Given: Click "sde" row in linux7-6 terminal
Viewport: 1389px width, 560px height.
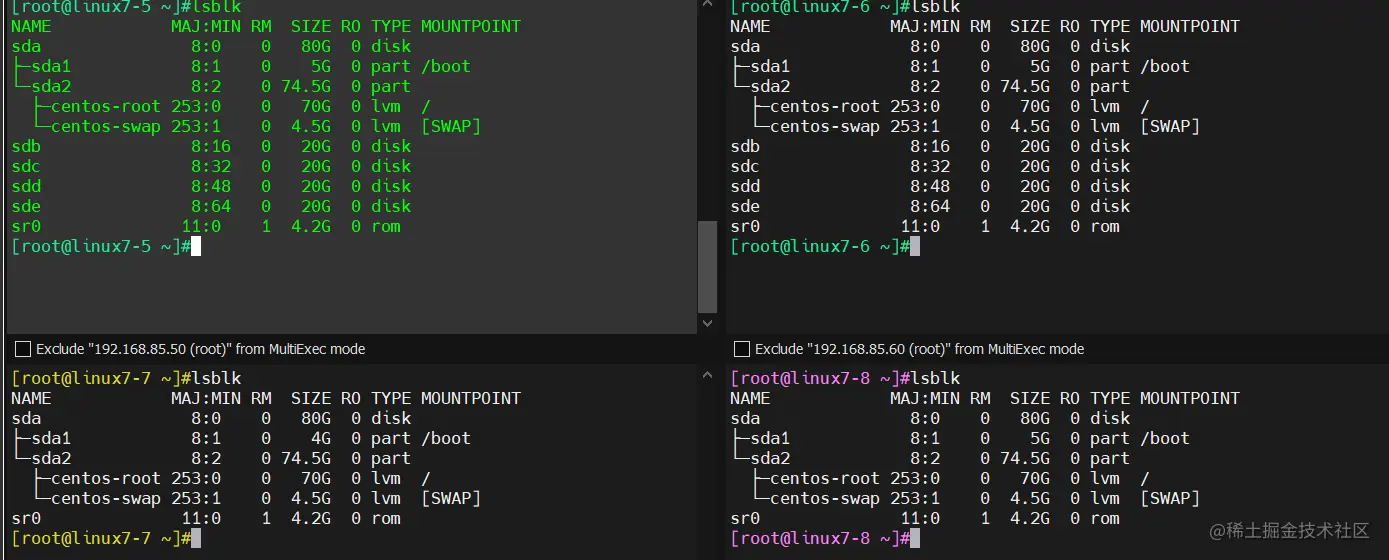Looking at the screenshot, I should click(x=930, y=206).
